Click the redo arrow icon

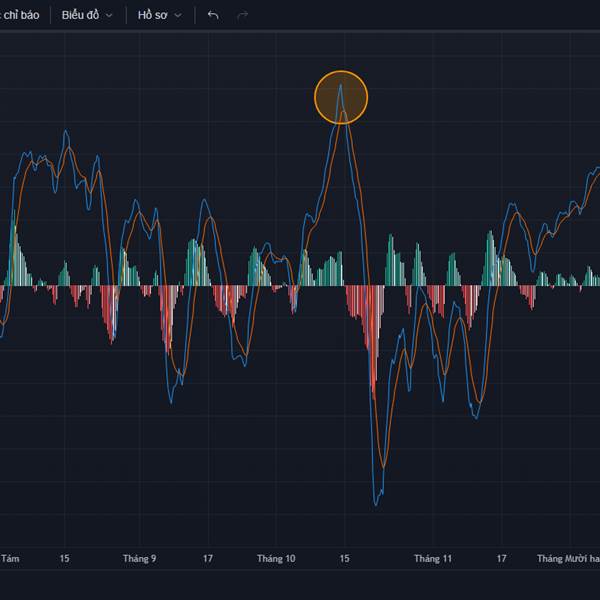point(242,16)
